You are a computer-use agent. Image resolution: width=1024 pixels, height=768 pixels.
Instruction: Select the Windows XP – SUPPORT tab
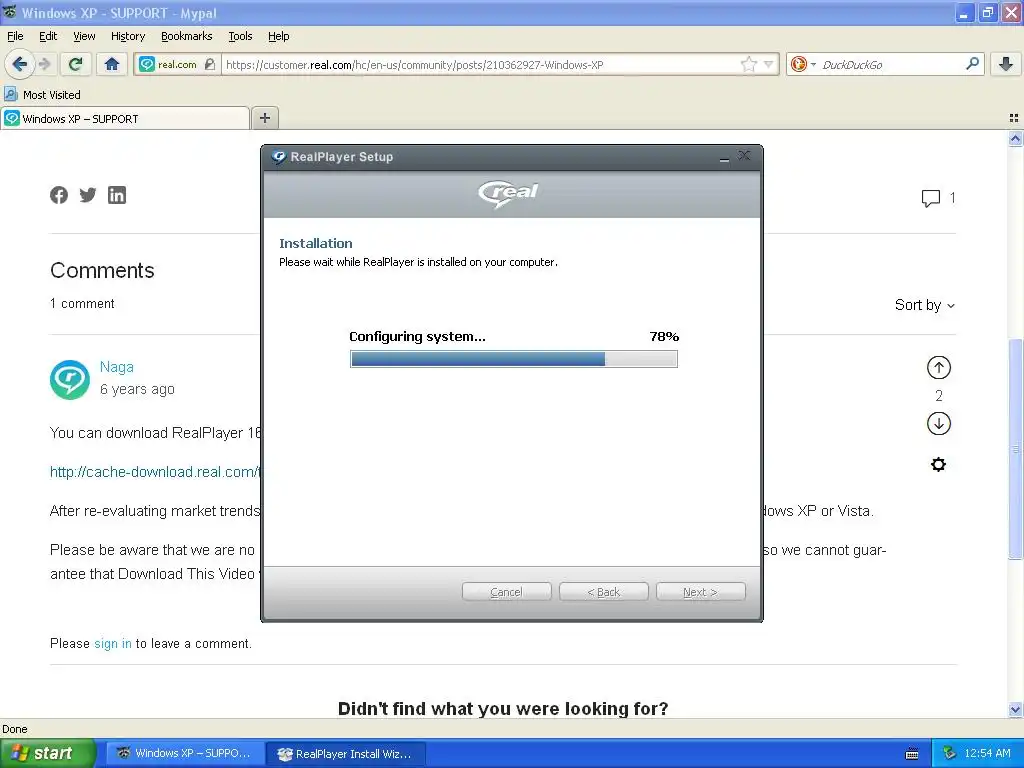(125, 118)
